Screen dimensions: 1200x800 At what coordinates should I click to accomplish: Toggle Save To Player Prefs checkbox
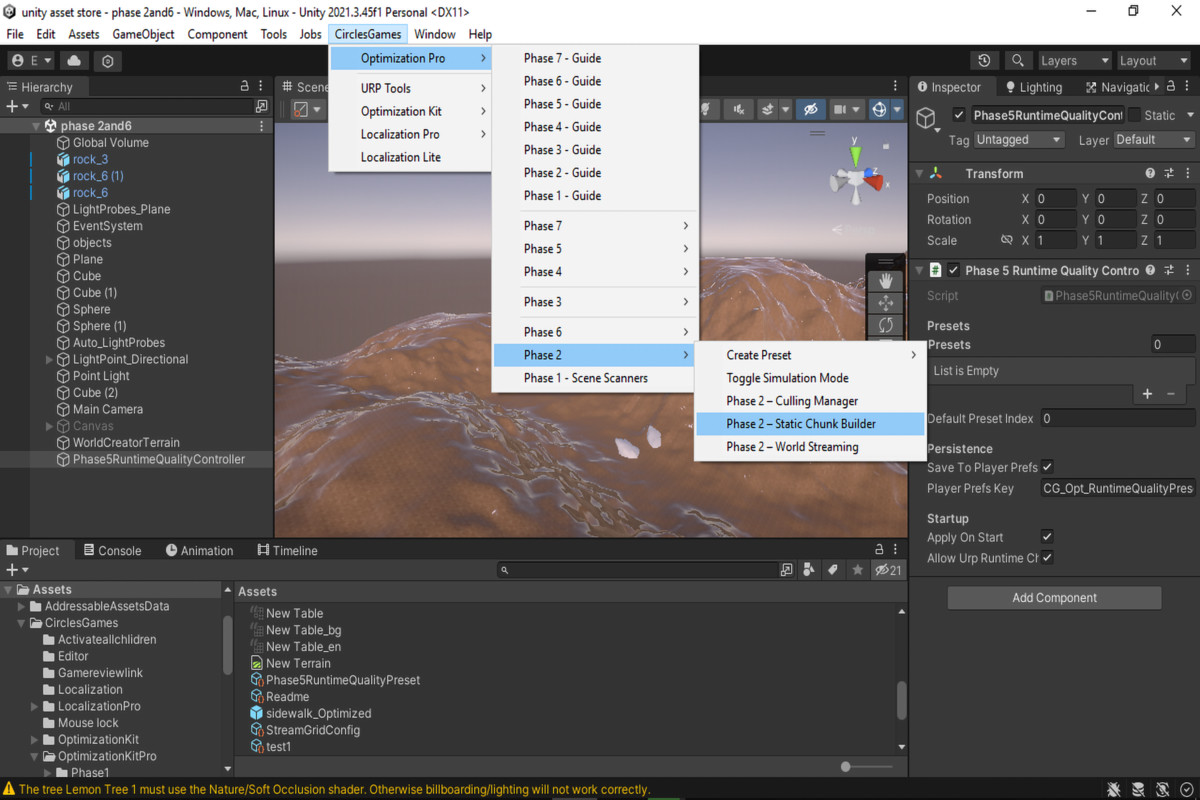(x=1047, y=467)
